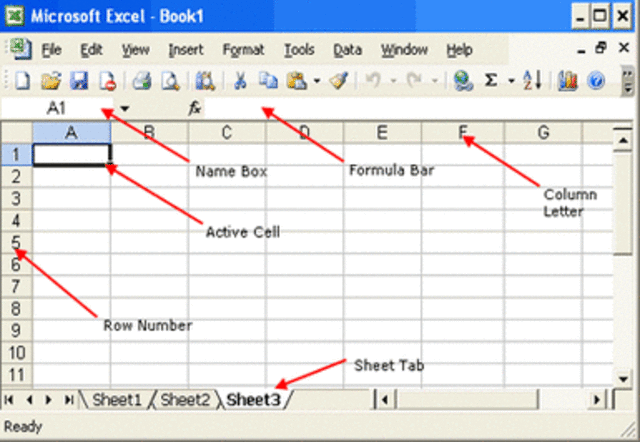Click the Undo arrow icon
640x442 pixels.
pos(373,80)
